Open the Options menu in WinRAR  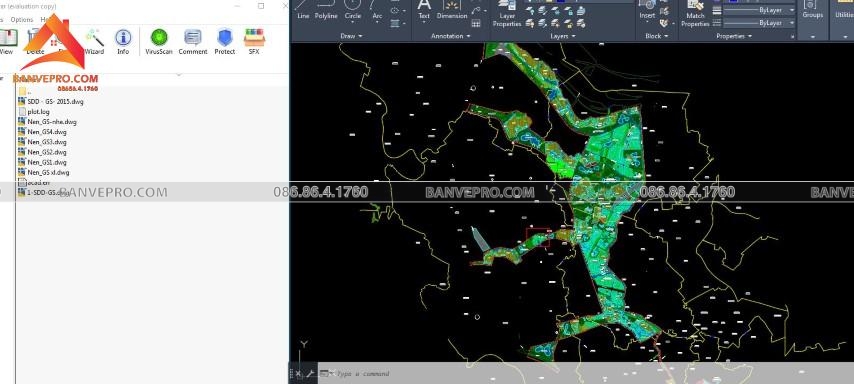pos(22,19)
